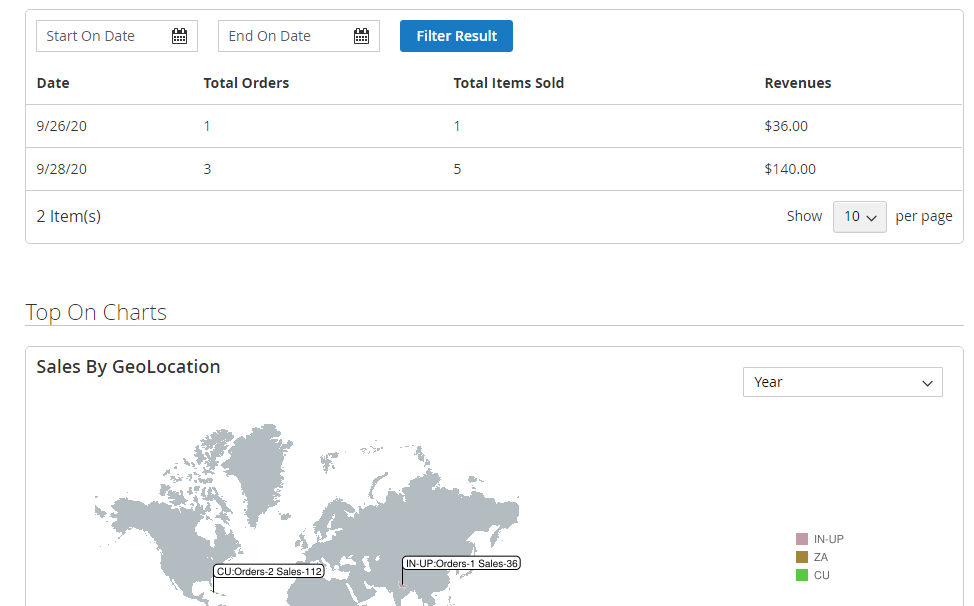Click the Total Orders column header

coord(246,83)
